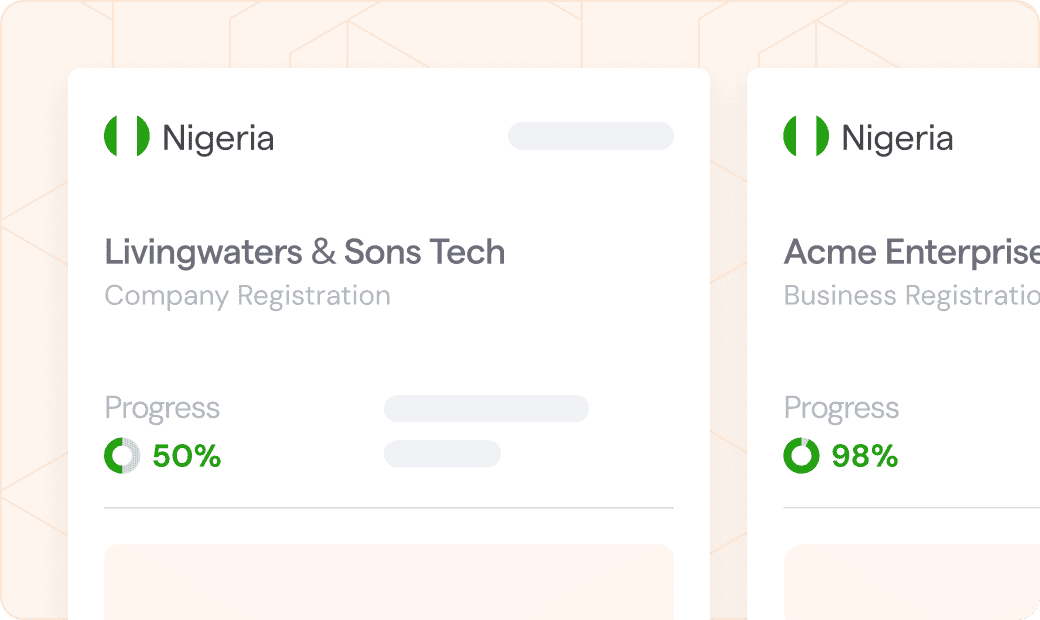Click the 50% progress value text

186,457
